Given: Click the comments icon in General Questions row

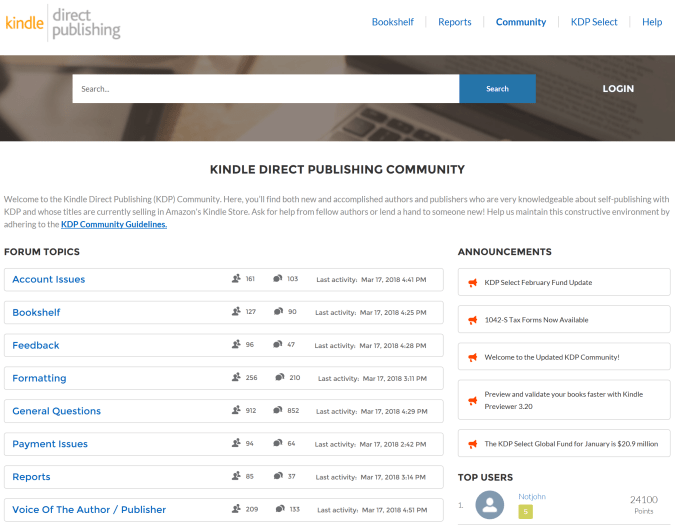Looking at the screenshot, I should coord(278,411).
